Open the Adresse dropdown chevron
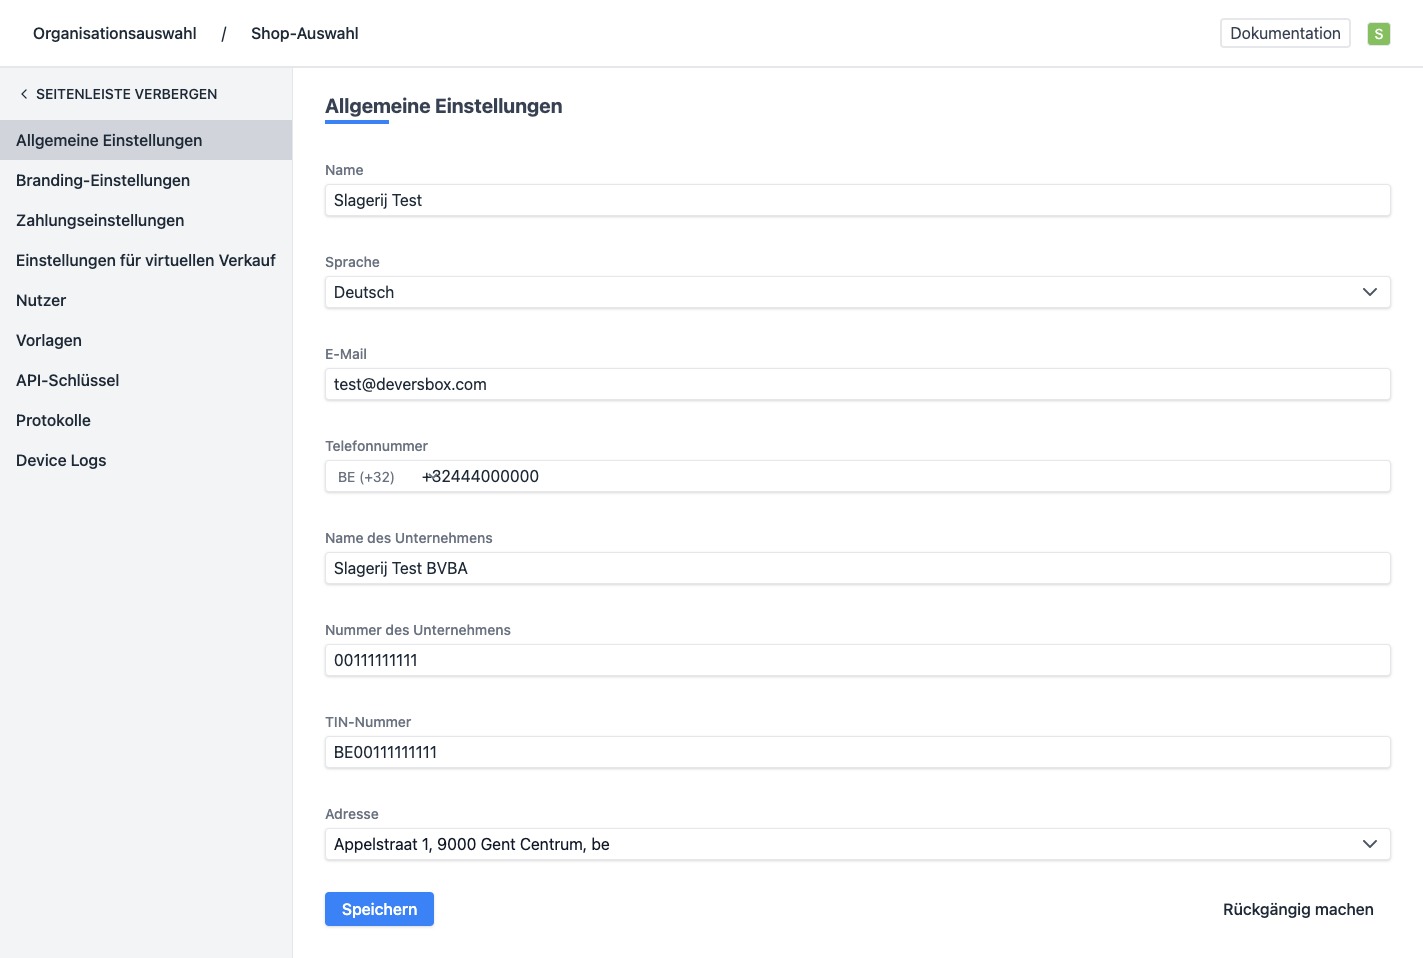The height and width of the screenshot is (958, 1423). coord(1369,844)
